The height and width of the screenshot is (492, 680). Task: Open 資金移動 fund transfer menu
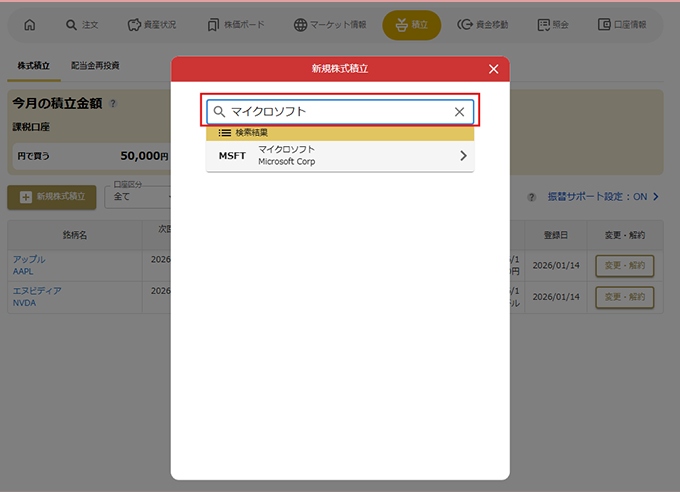click(x=483, y=25)
